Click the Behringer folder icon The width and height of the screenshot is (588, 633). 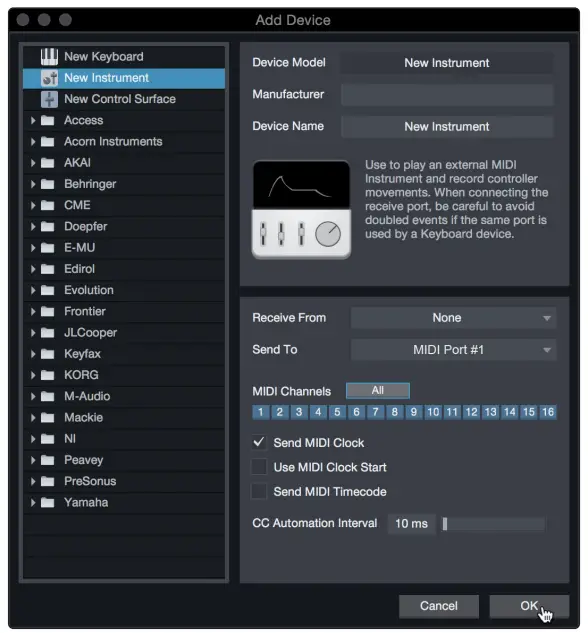tap(48, 184)
